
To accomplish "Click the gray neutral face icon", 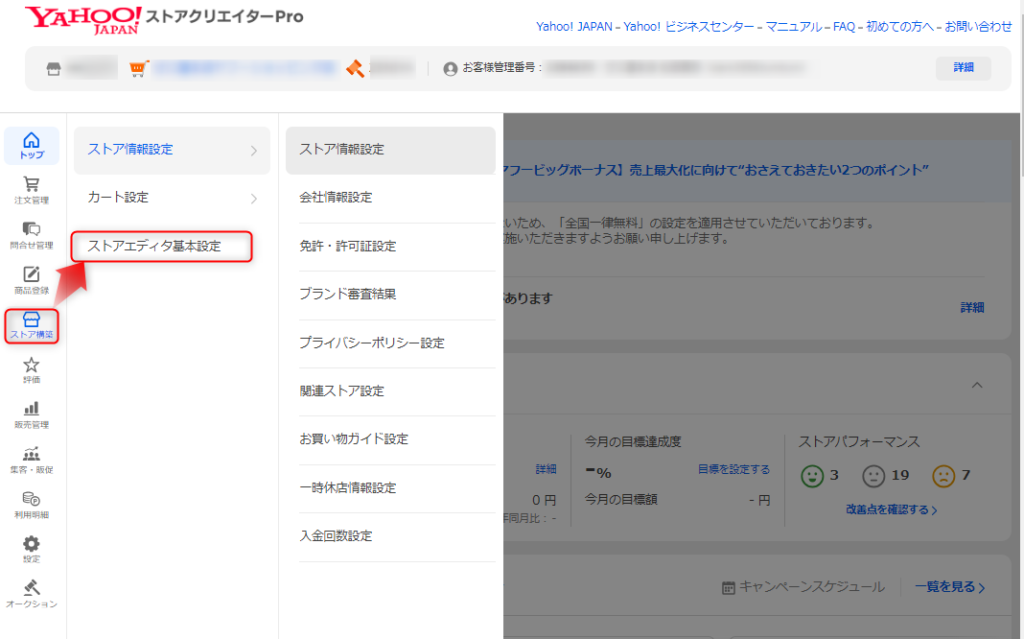I will point(873,476).
